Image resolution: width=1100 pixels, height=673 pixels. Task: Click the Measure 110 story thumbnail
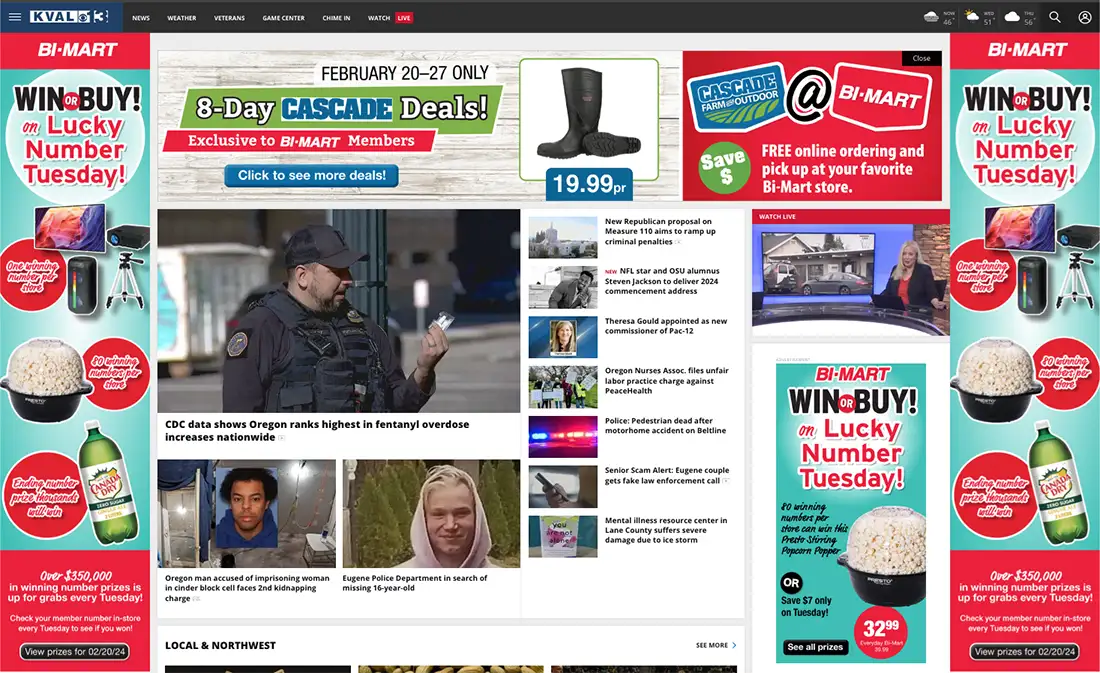pos(563,237)
